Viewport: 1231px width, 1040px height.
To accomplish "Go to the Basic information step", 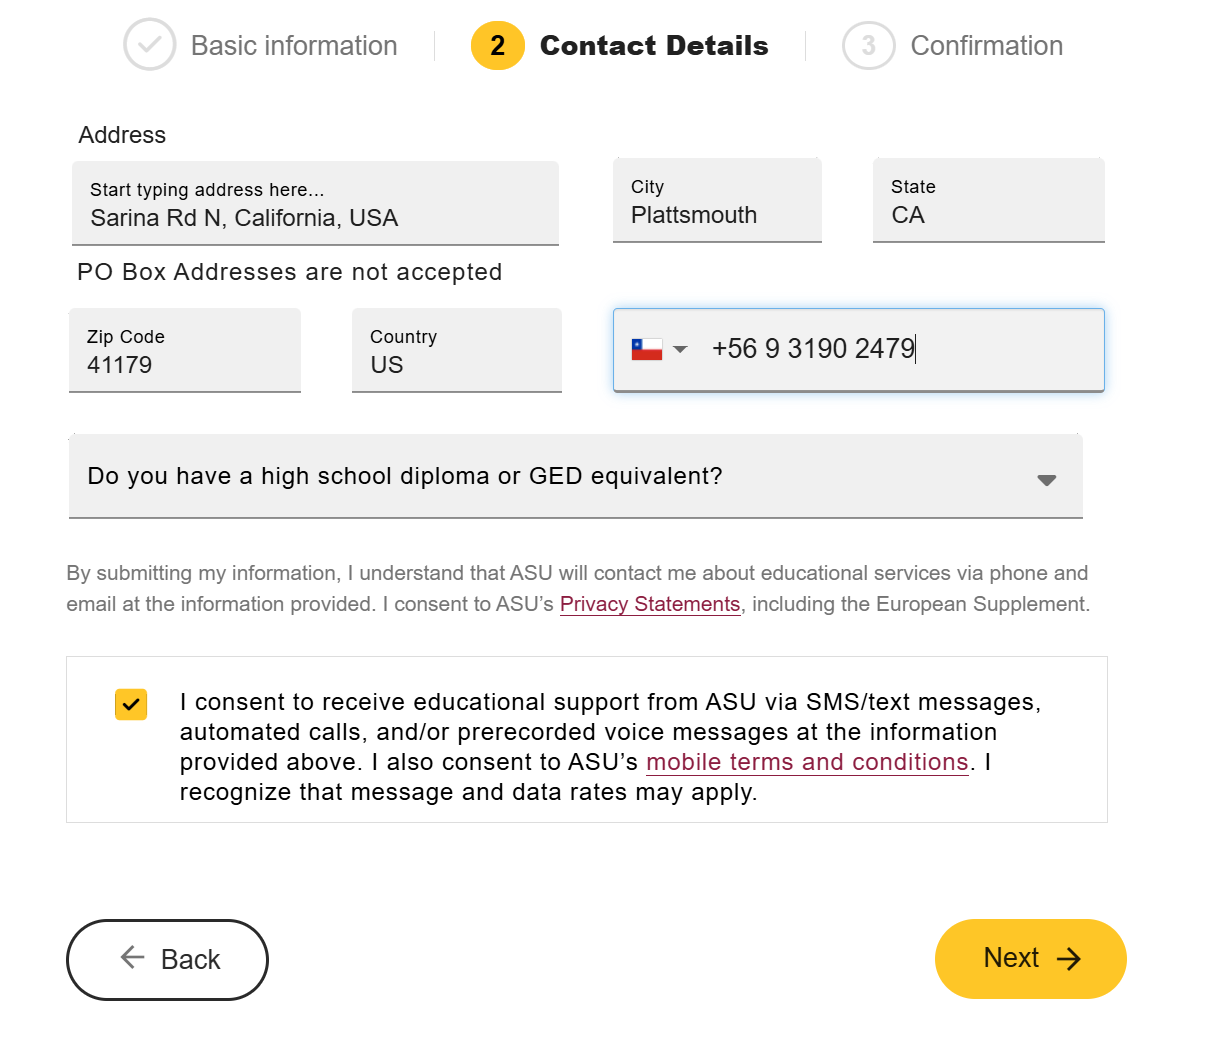I will point(293,46).
